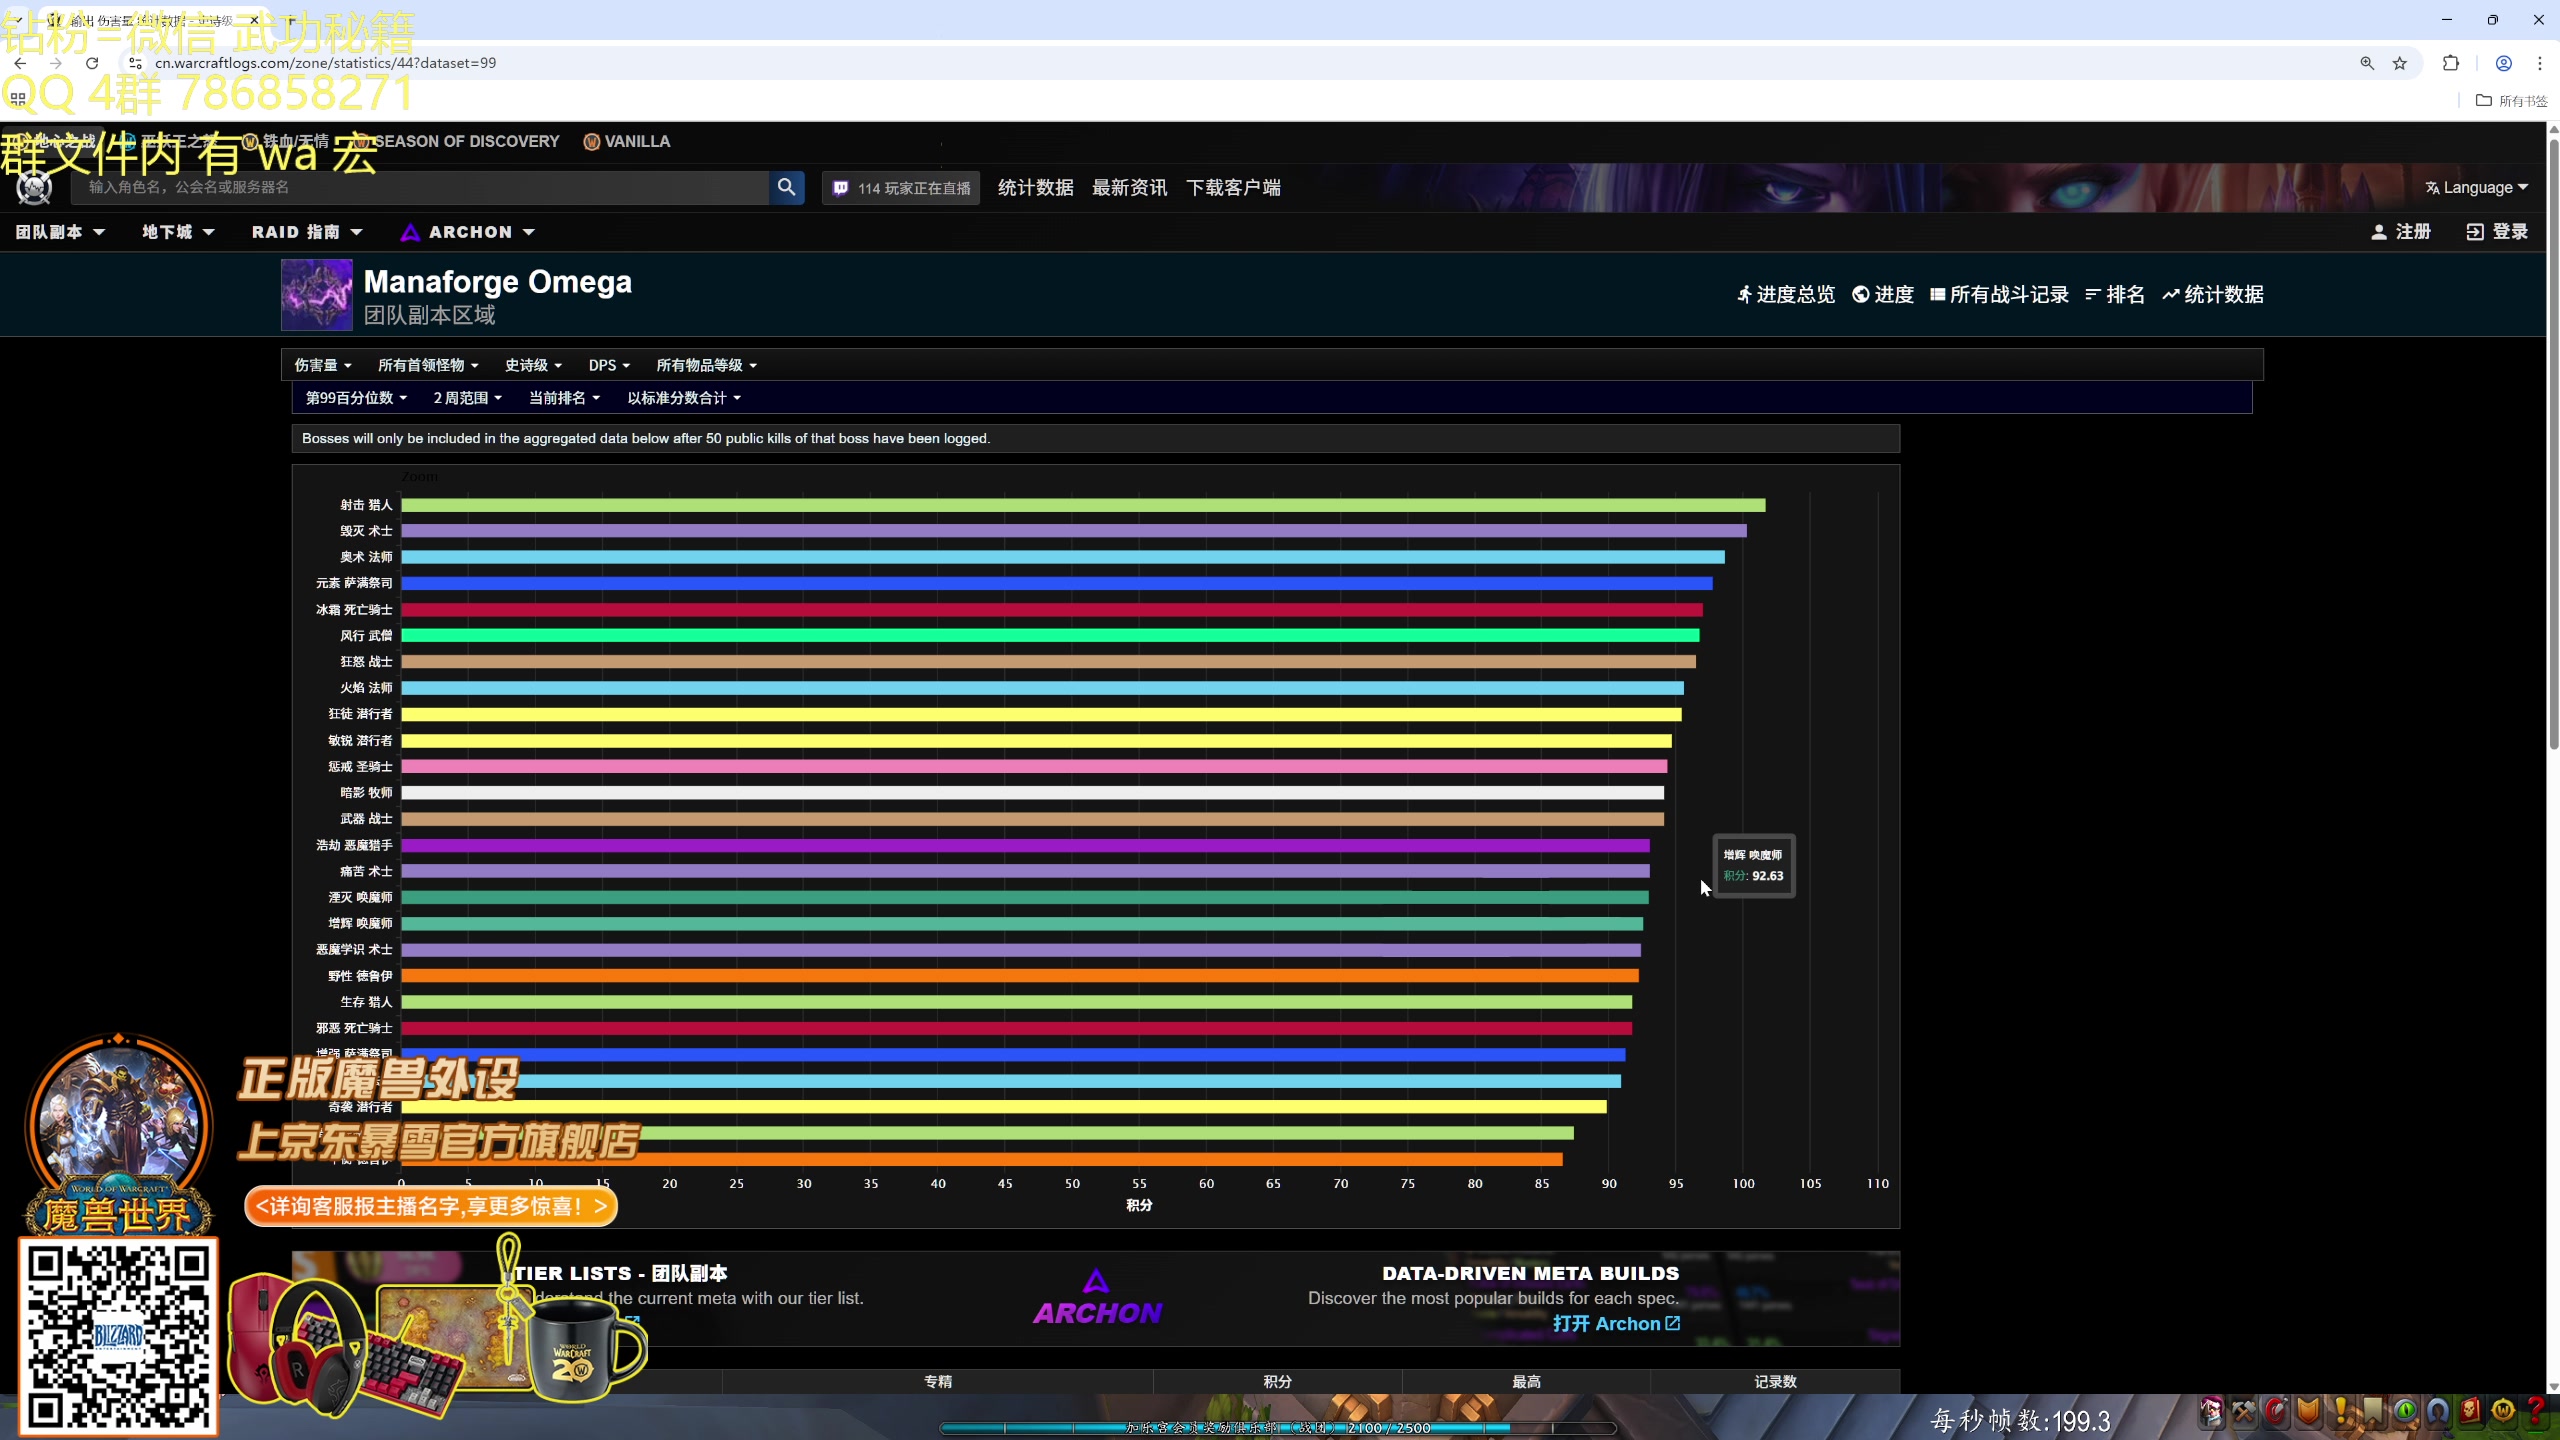This screenshot has width=2560, height=1440.
Task: Open the group finder green eye icon
Action: [2406, 1411]
